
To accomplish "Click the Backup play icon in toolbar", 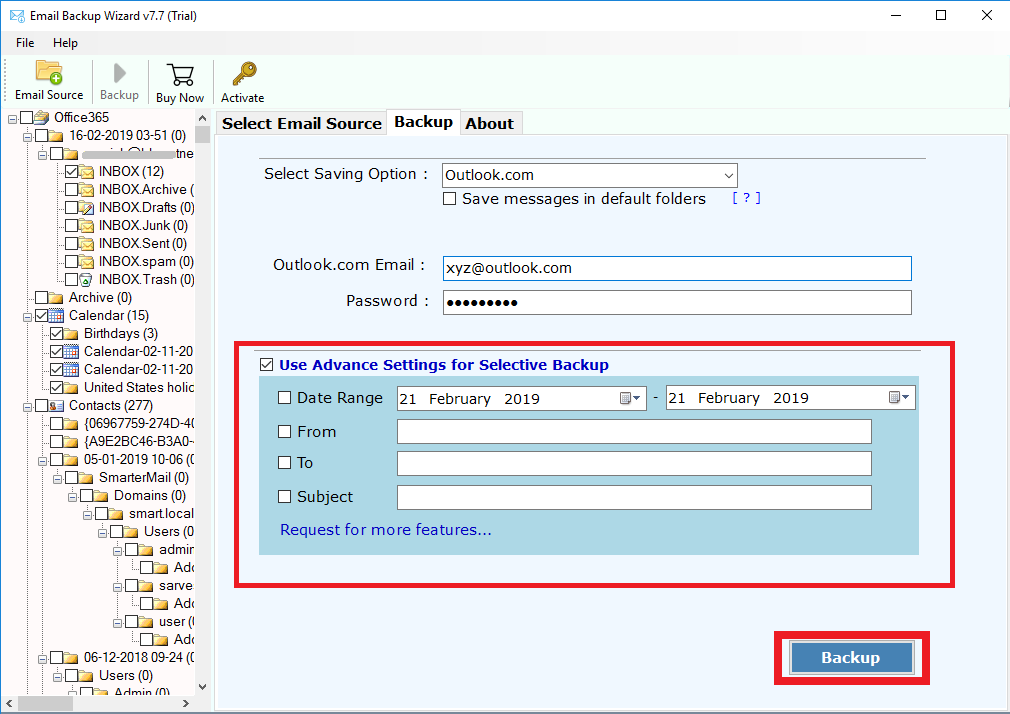I will point(119,73).
